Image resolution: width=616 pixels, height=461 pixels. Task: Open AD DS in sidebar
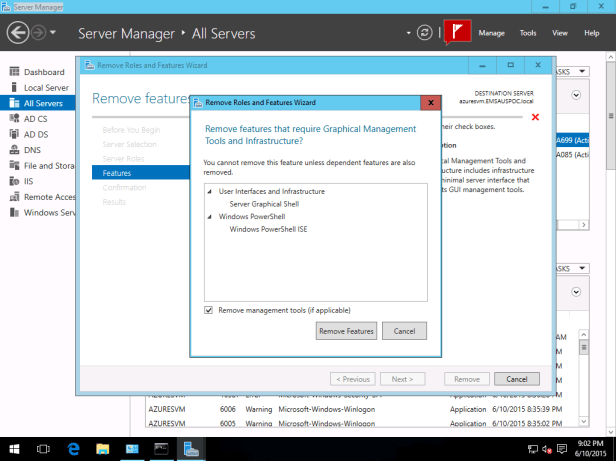tap(36, 134)
